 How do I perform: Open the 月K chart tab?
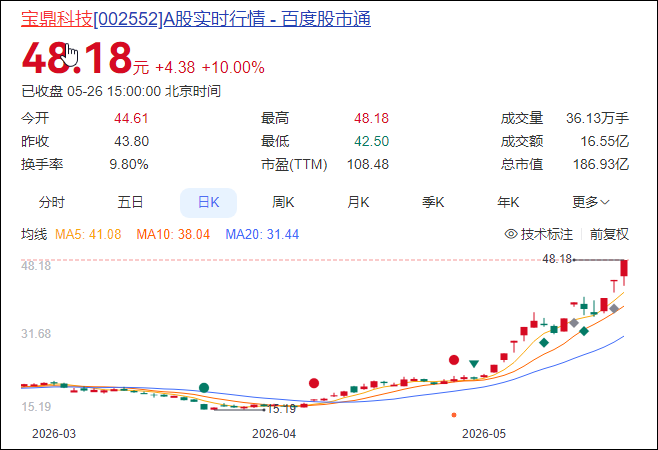pos(358,203)
